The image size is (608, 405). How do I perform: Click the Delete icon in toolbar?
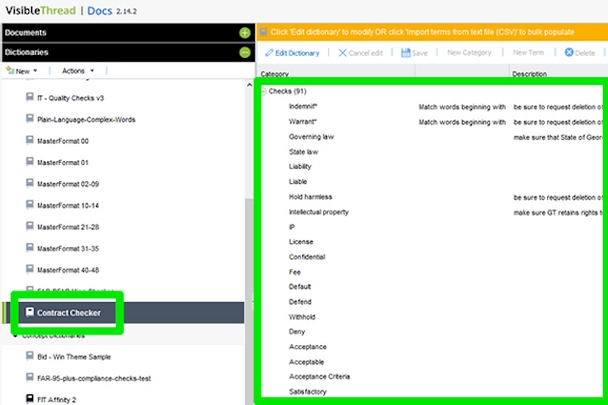pyautogui.click(x=569, y=52)
